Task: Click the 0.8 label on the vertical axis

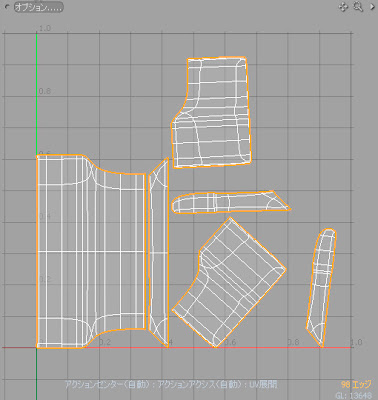Action: [x=45, y=91]
